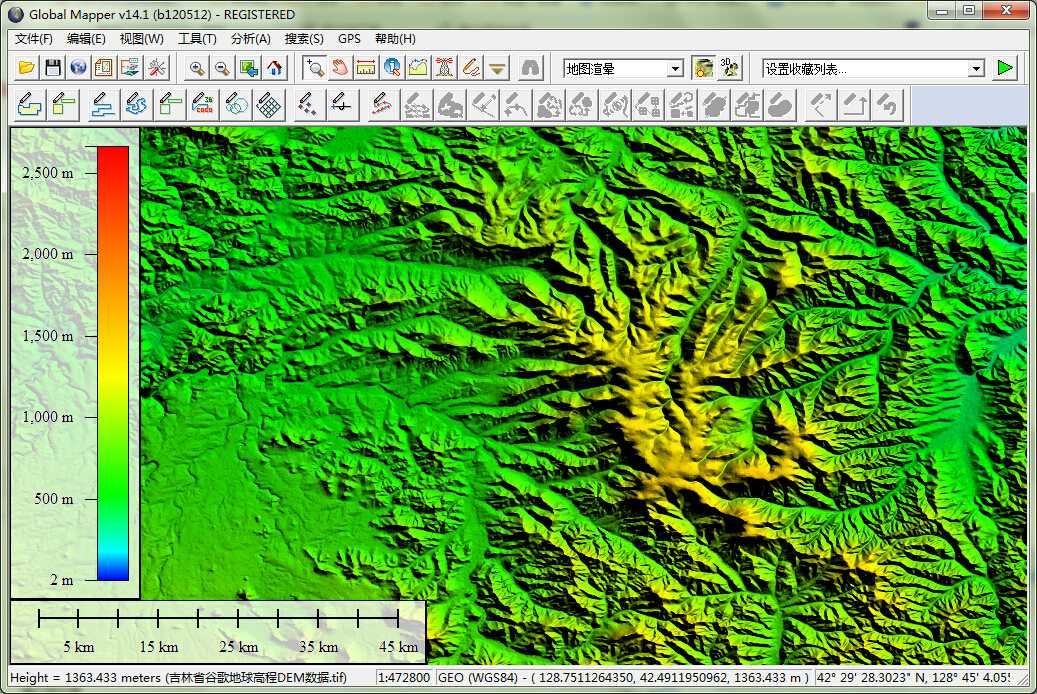Save the workspace with the floppy disk icon

53,67
